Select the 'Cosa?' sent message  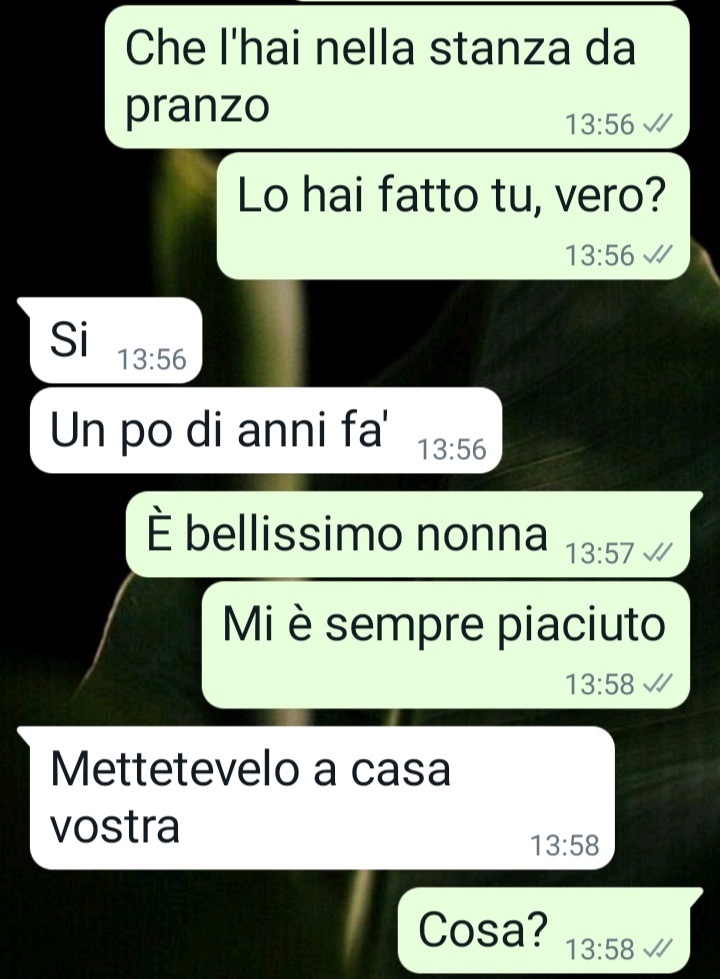click(548, 931)
